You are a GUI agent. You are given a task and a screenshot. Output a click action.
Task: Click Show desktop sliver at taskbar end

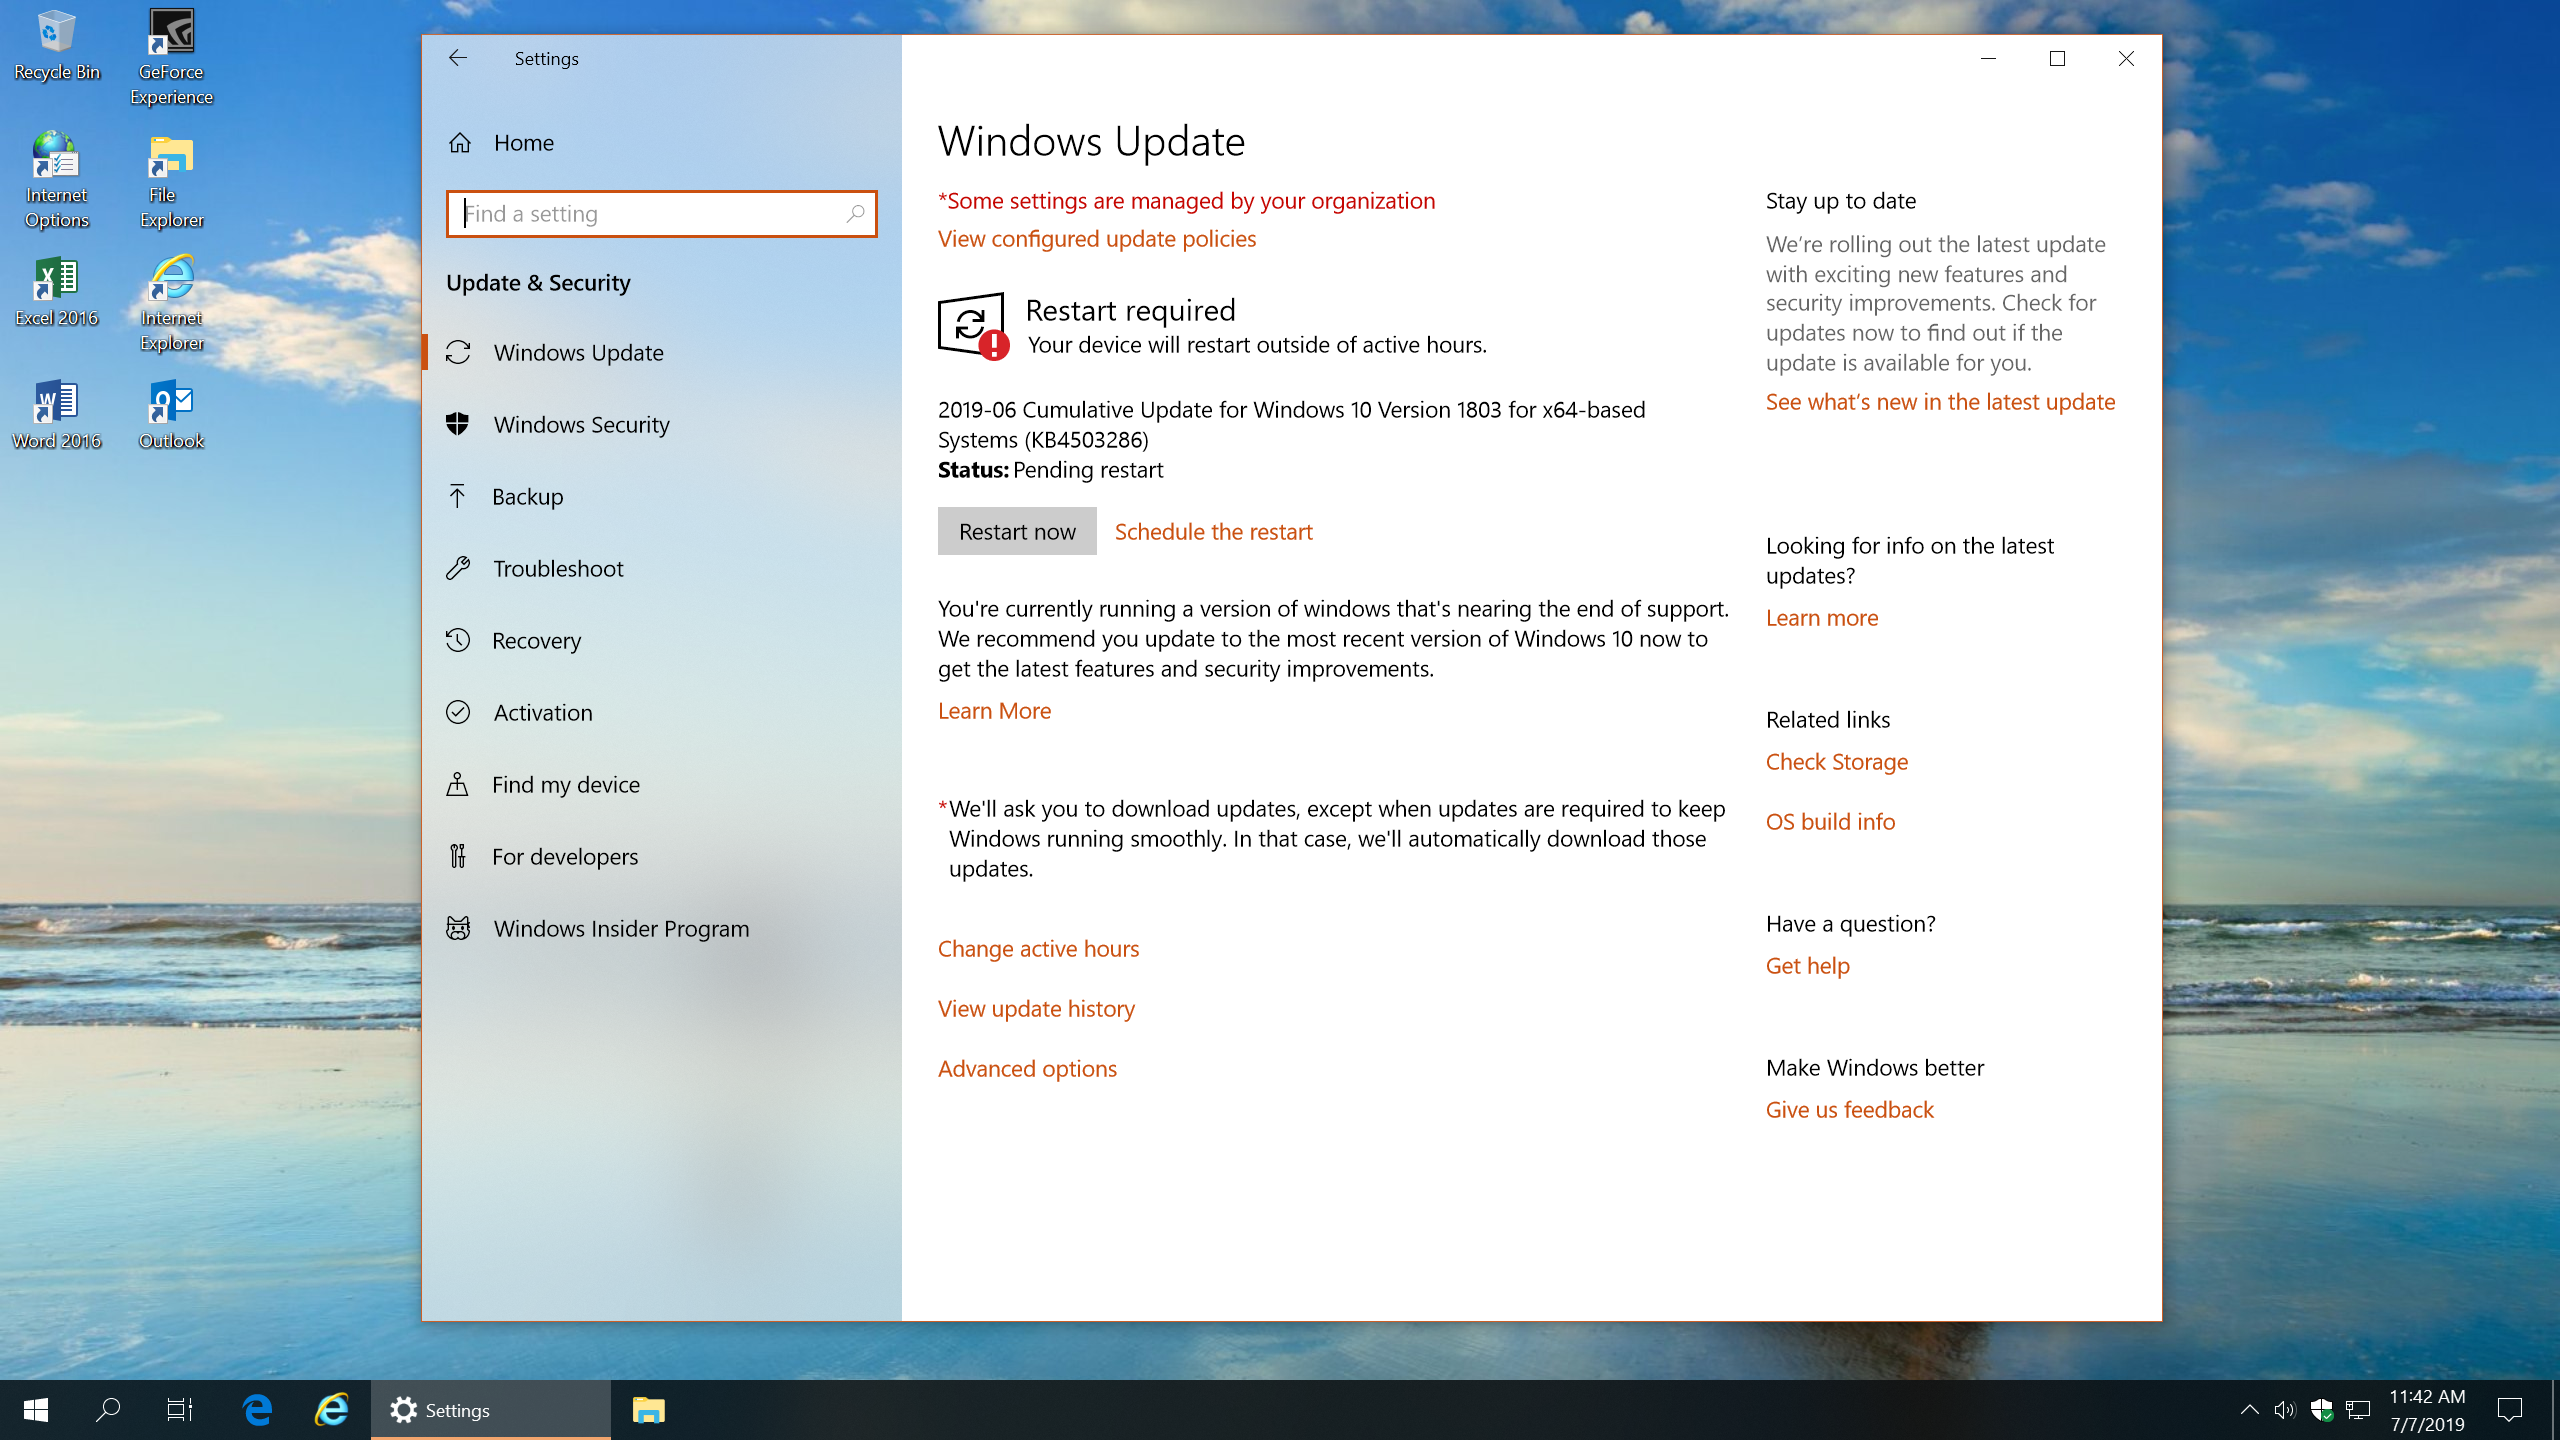(2555, 1410)
